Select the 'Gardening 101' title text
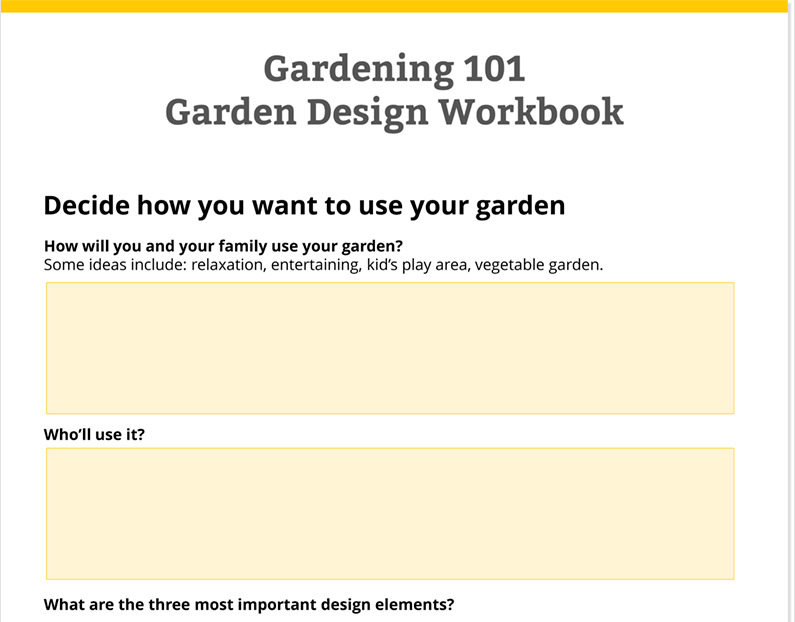This screenshot has width=795, height=622. point(394,69)
